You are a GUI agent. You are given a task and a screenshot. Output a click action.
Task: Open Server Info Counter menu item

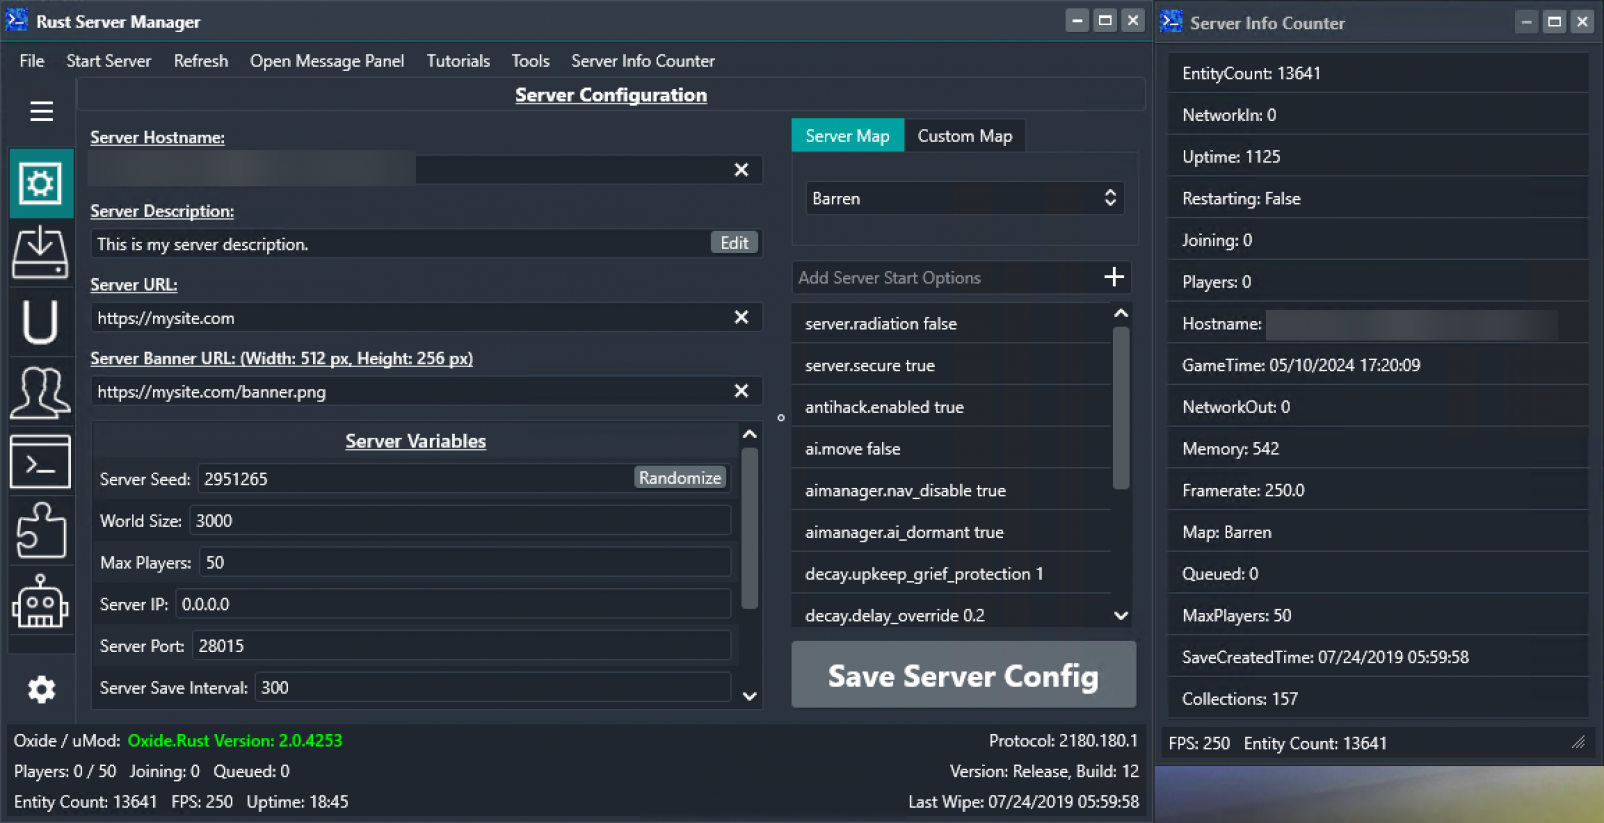click(643, 61)
